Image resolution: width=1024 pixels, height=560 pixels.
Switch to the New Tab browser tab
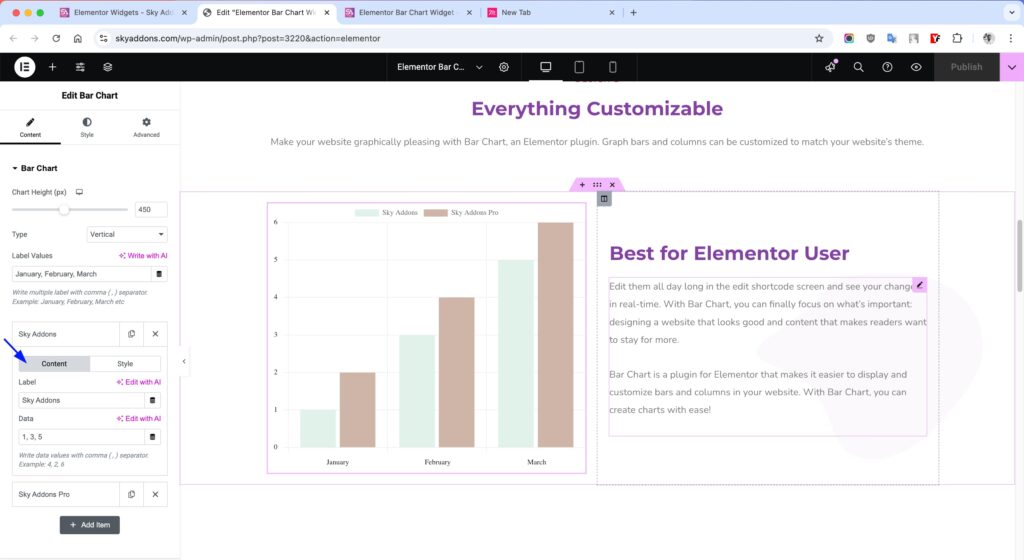click(551, 12)
